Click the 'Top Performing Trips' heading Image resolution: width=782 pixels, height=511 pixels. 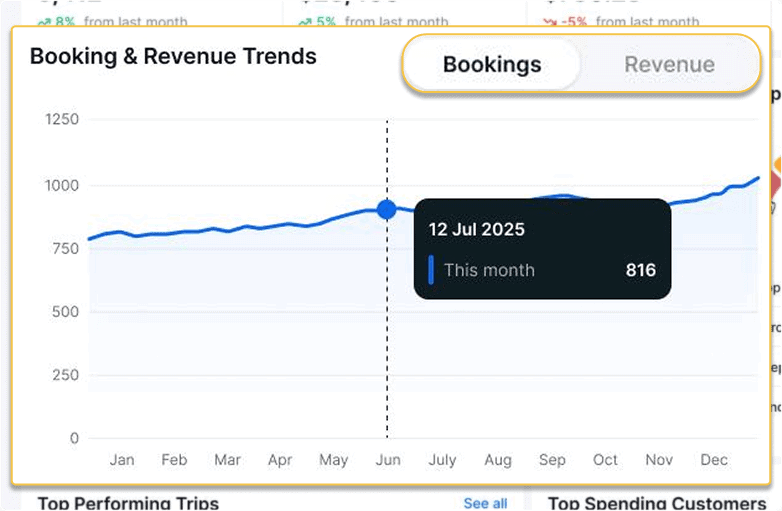pos(128,503)
